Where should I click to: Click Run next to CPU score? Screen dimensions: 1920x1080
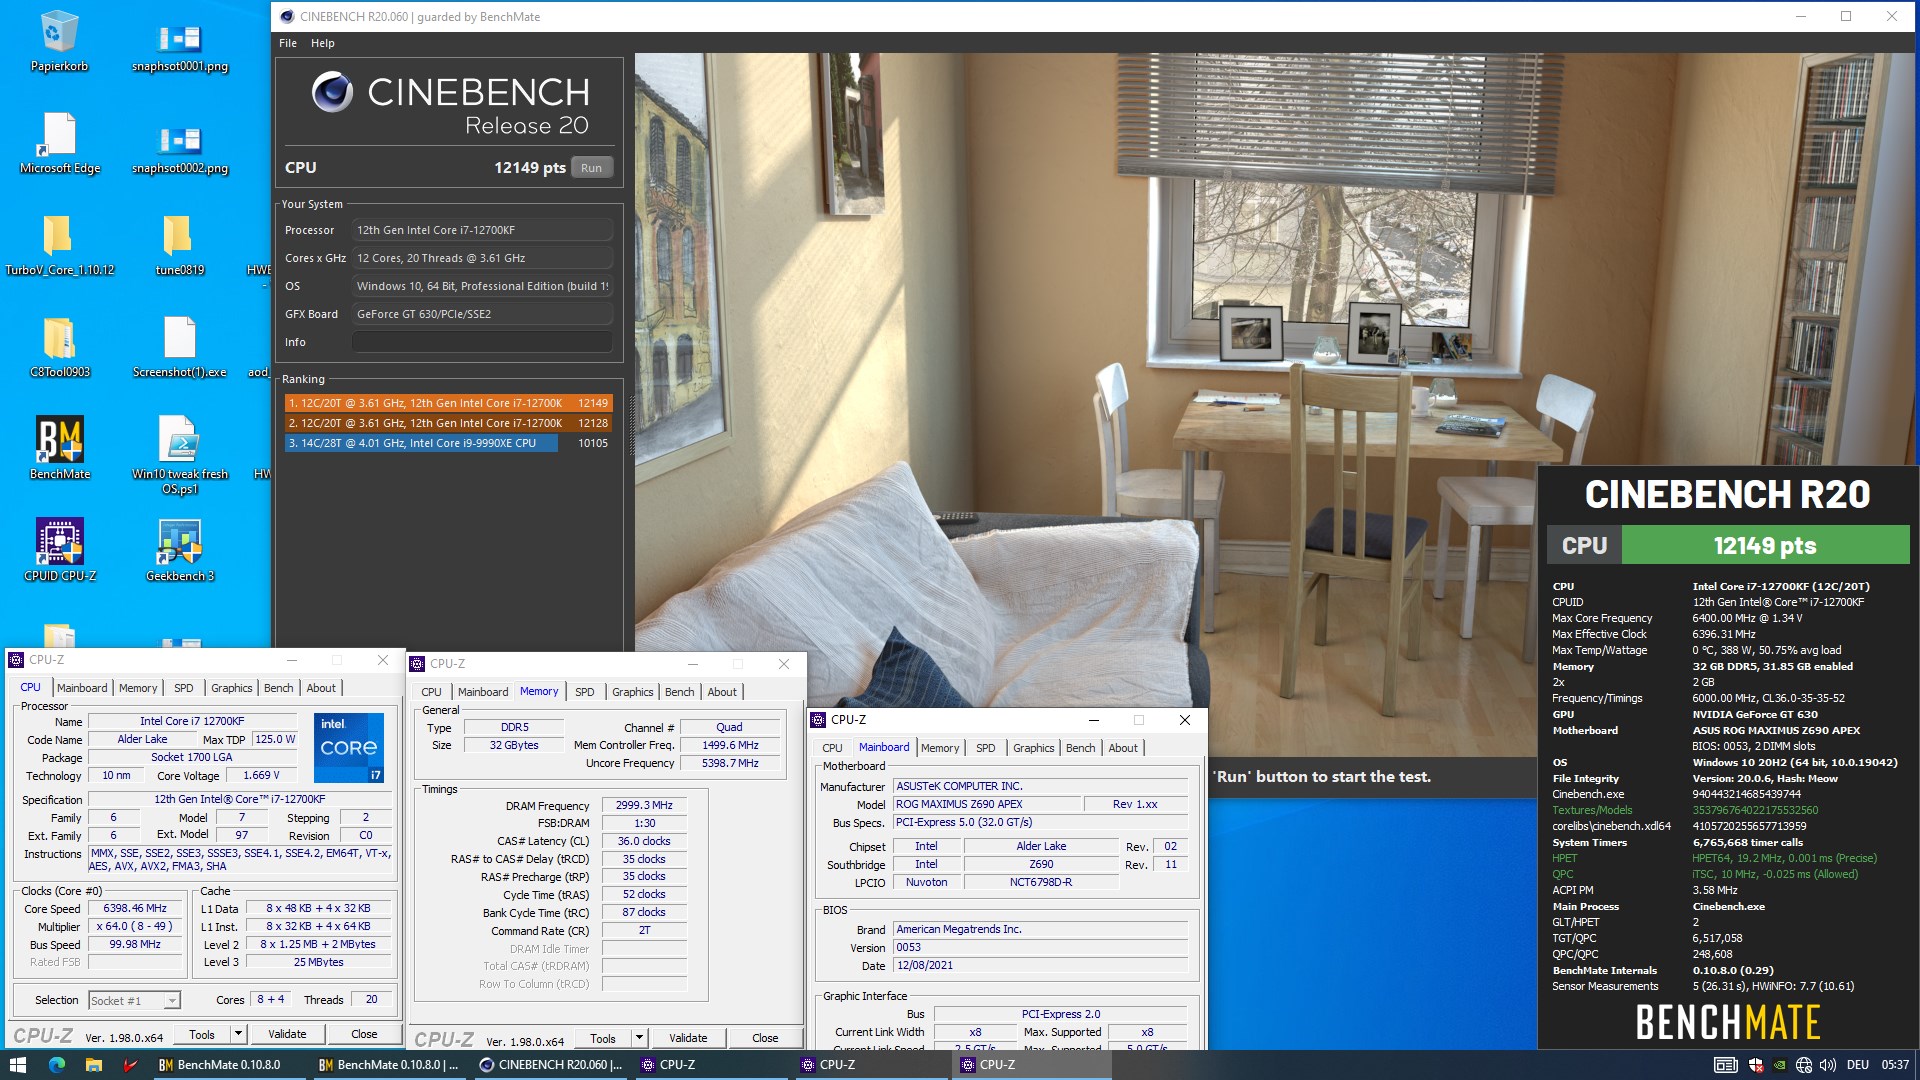pos(592,168)
